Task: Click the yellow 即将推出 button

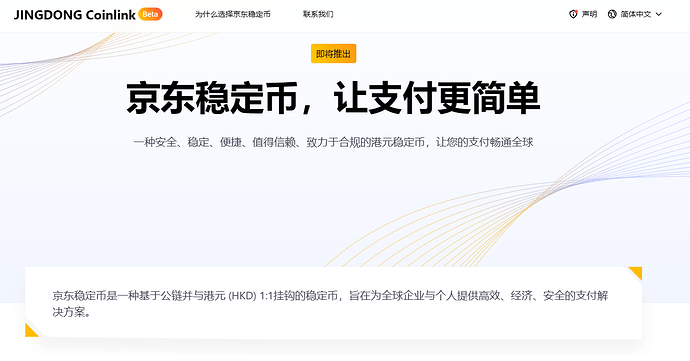Action: [x=334, y=54]
